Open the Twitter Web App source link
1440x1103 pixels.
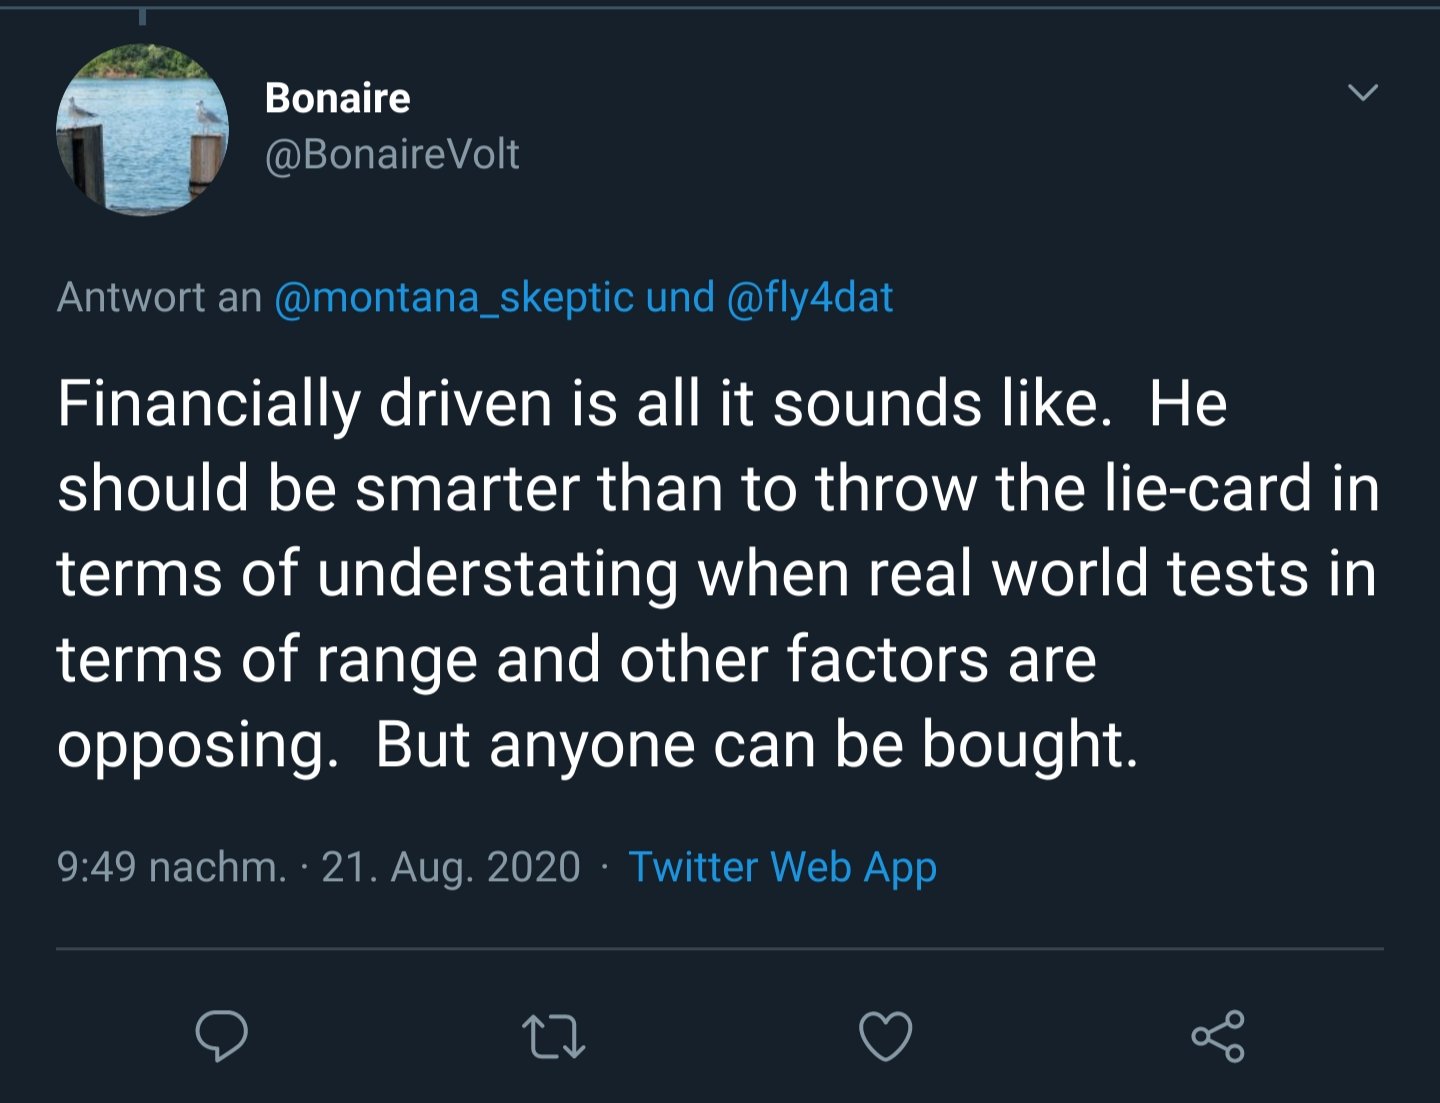(782, 867)
